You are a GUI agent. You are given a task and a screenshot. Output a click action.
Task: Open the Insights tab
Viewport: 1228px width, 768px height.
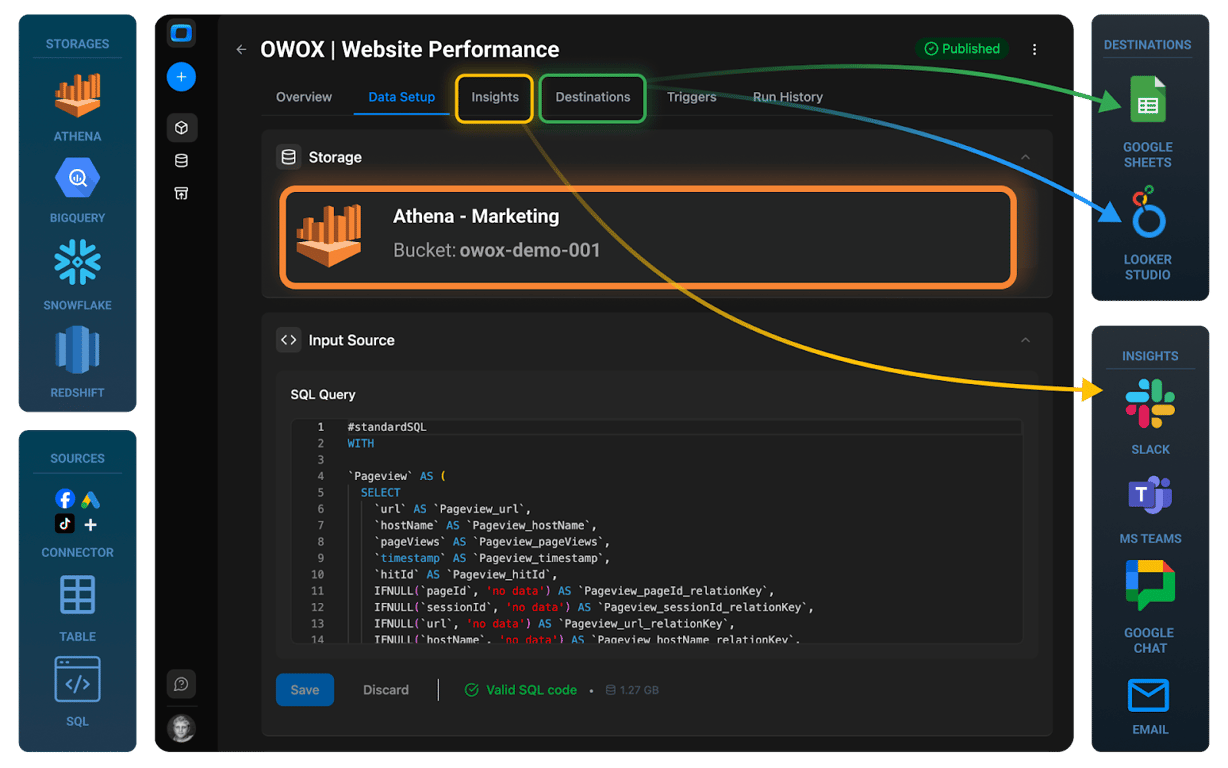pyautogui.click(x=495, y=97)
